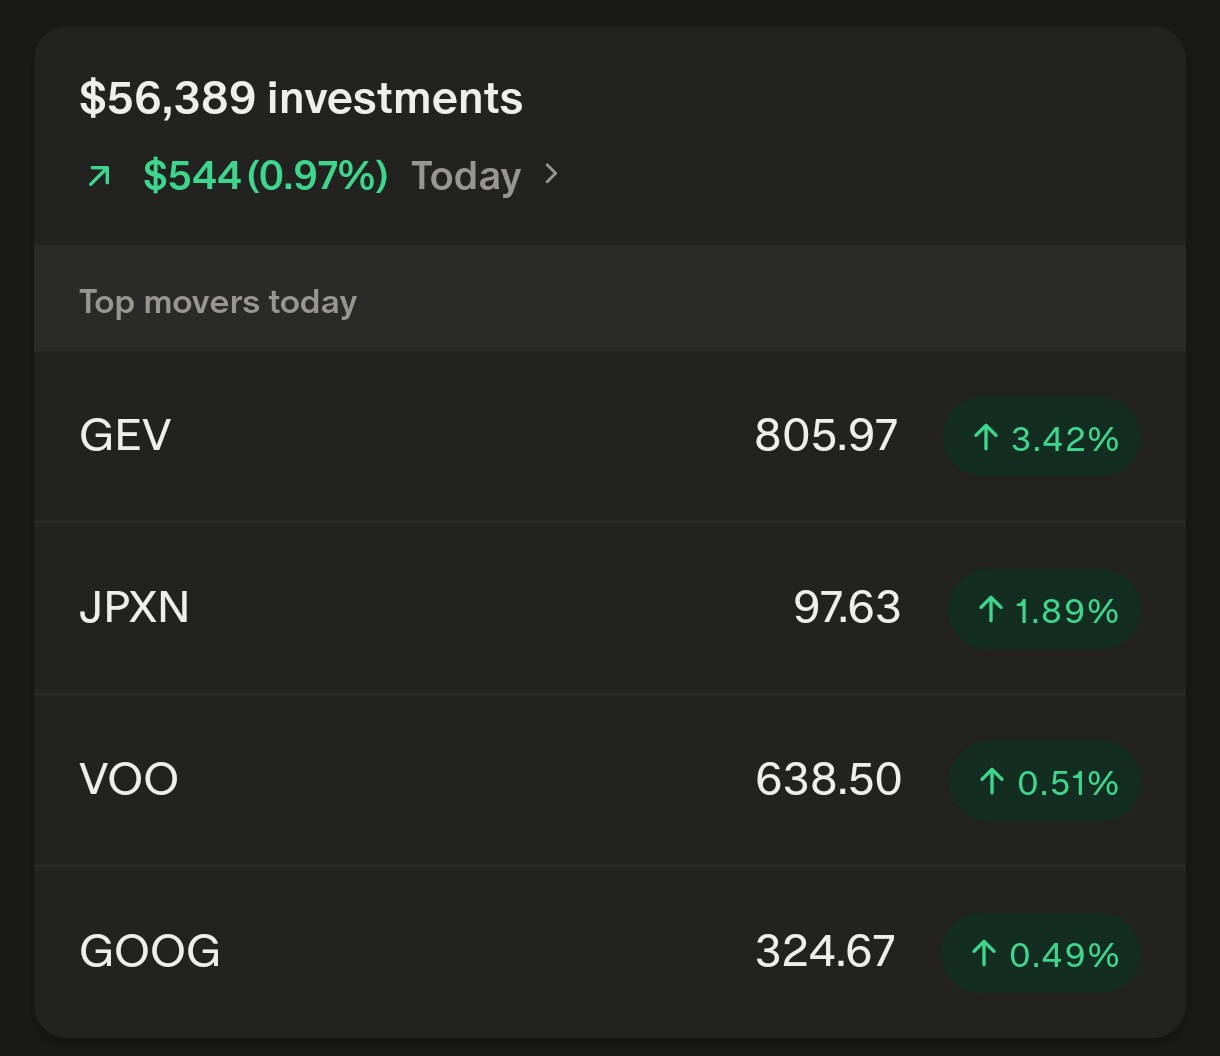1220x1056 pixels.
Task: Click the JPXN 1.89% change badge
Action: 1044,609
